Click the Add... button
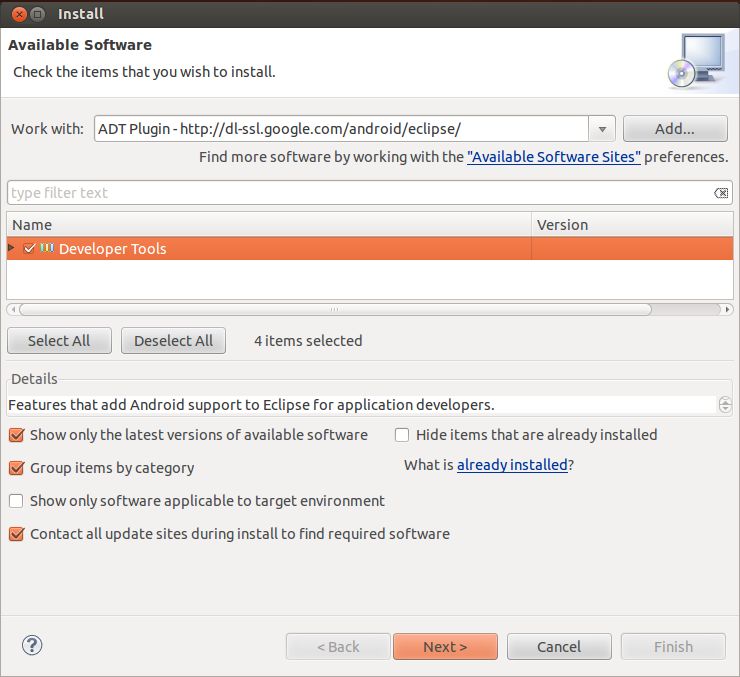This screenshot has height=677, width=740. (x=674, y=129)
